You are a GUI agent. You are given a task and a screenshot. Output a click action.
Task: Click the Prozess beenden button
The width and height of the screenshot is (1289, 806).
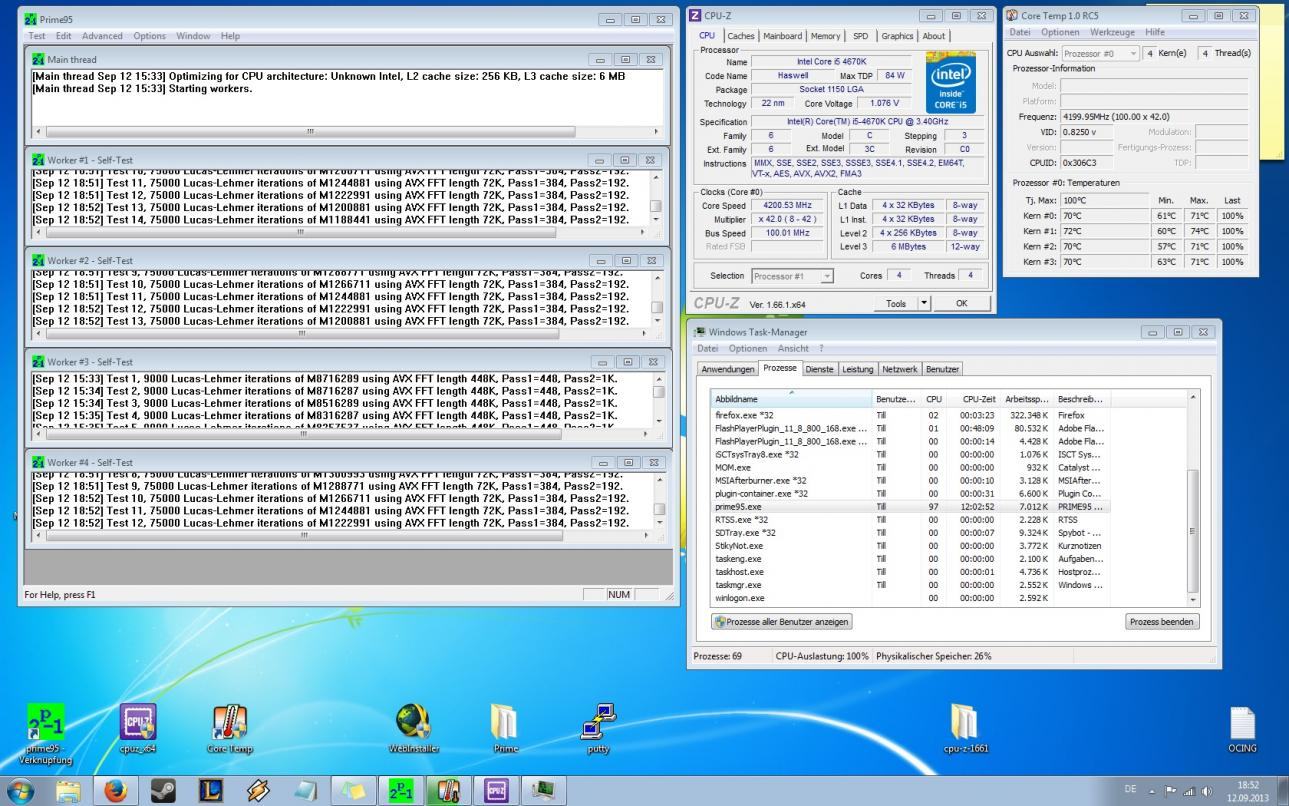pos(1161,621)
